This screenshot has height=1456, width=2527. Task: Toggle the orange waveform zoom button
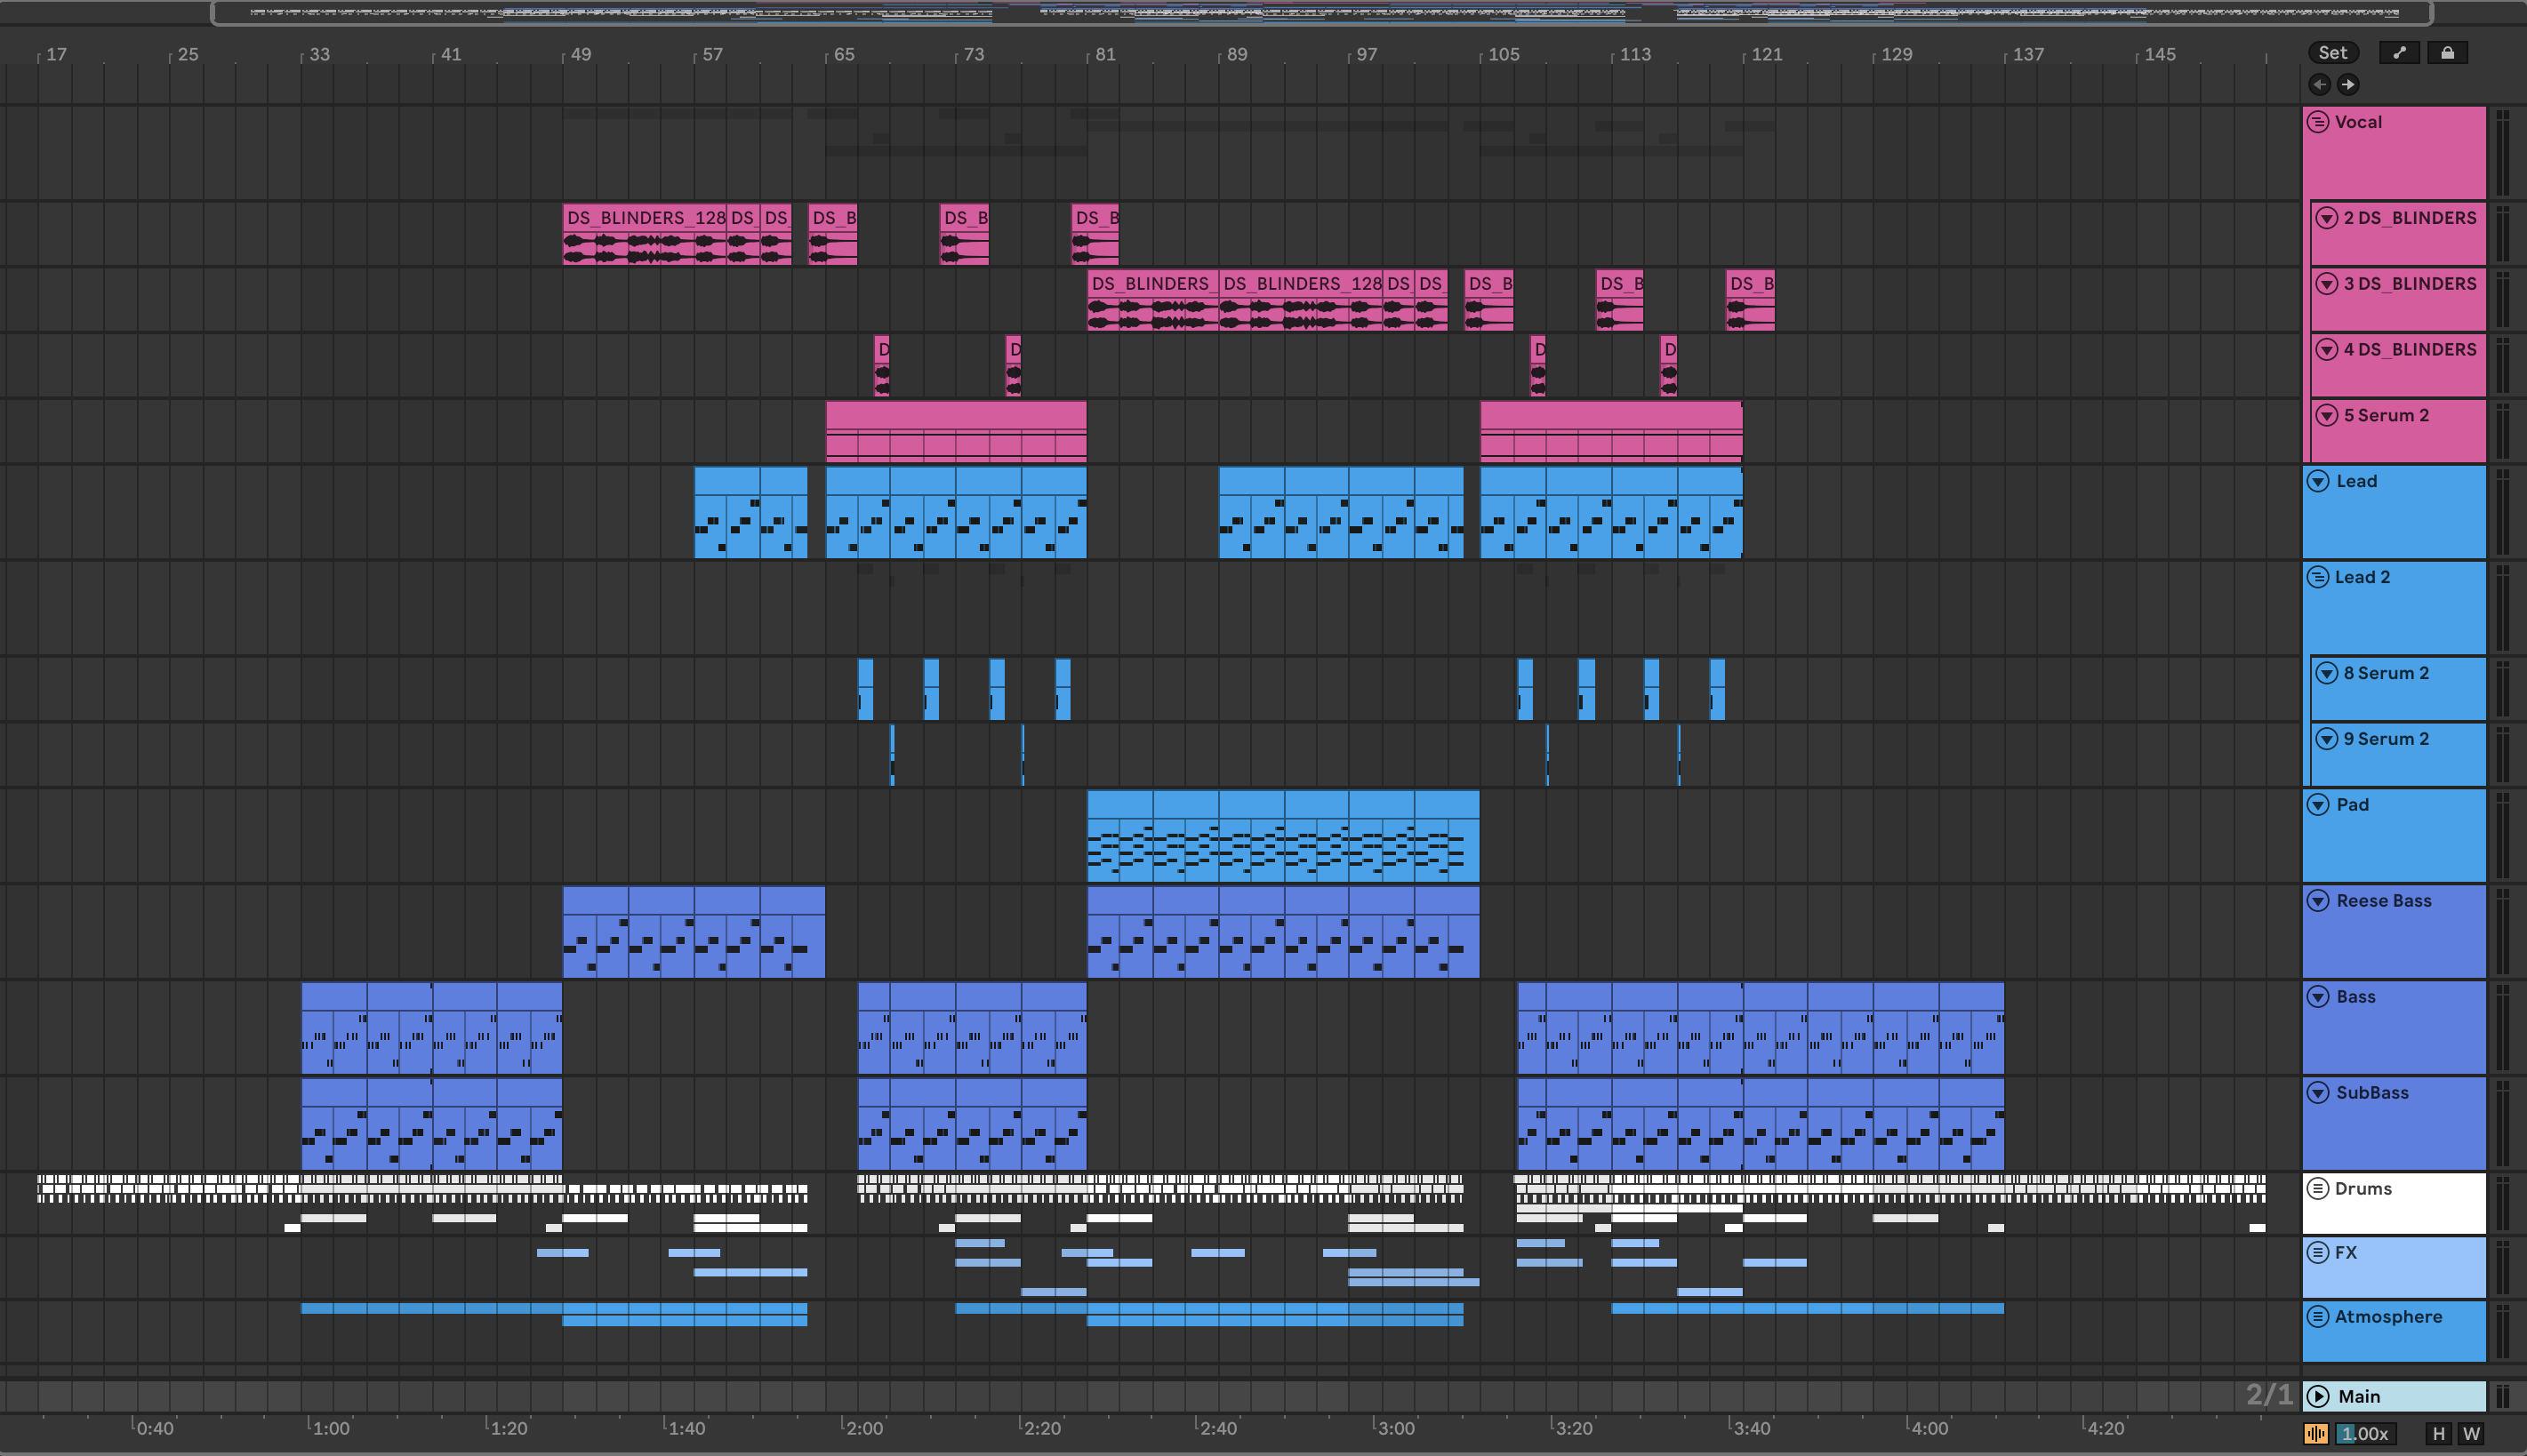(x=2315, y=1434)
